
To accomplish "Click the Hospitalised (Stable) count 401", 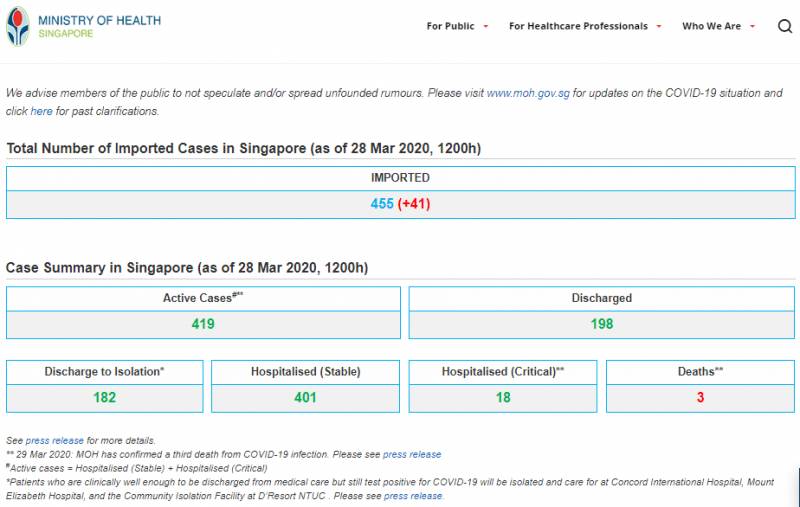I will click(305, 397).
